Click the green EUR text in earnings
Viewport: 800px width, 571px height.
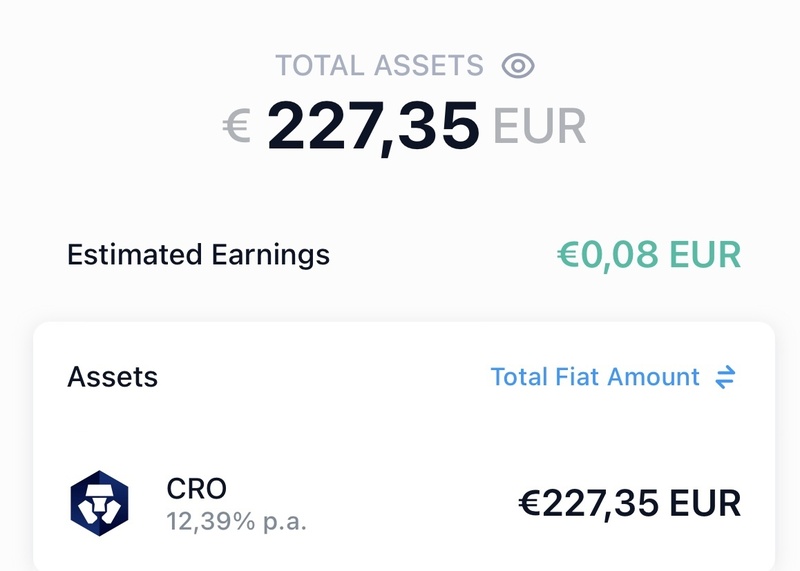(x=705, y=254)
